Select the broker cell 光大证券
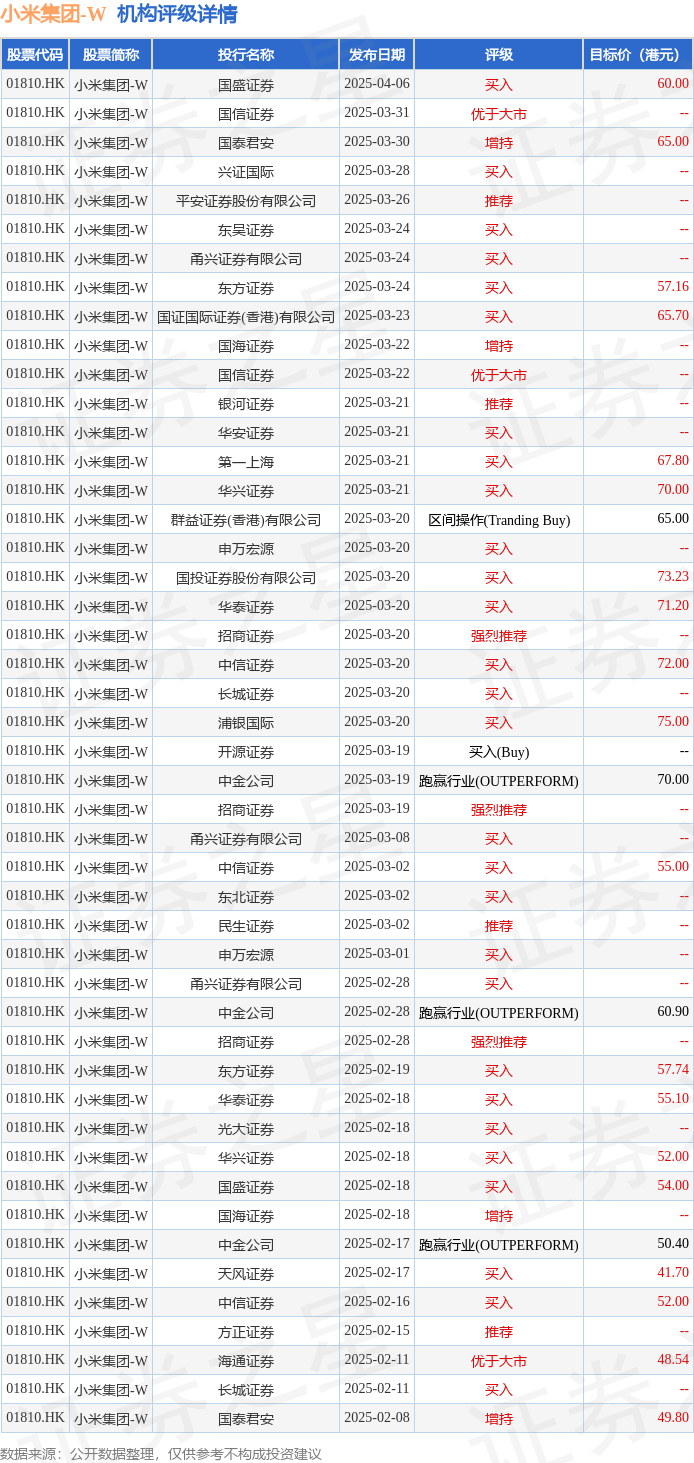This screenshot has width=694, height=1463. (246, 1128)
